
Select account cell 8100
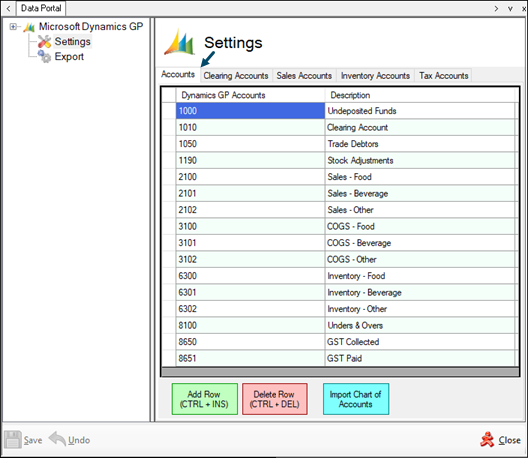coord(250,325)
